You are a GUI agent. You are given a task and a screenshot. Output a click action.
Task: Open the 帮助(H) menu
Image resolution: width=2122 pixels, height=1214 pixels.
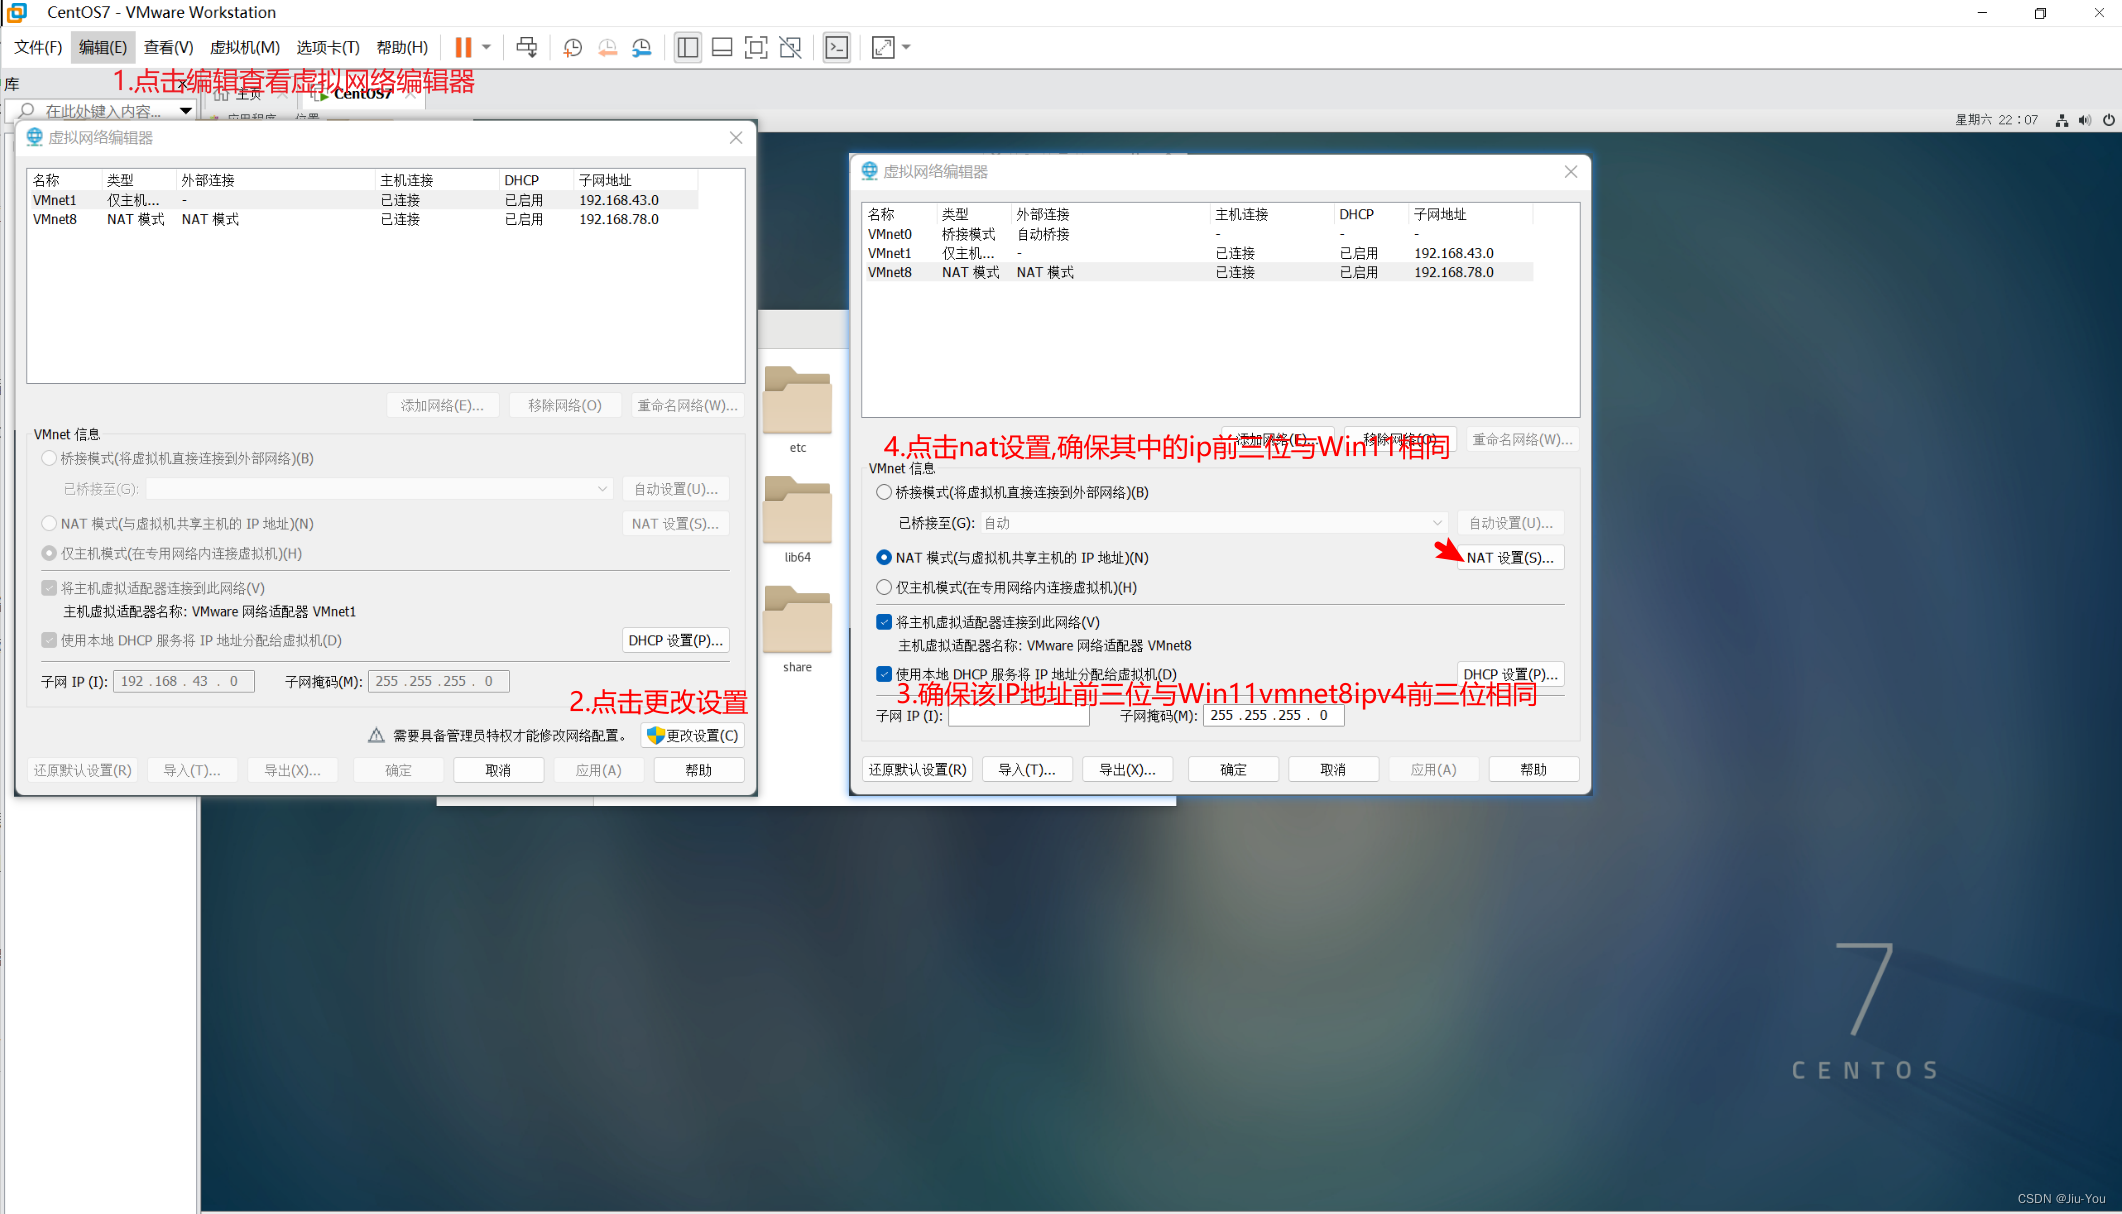pos(402,47)
